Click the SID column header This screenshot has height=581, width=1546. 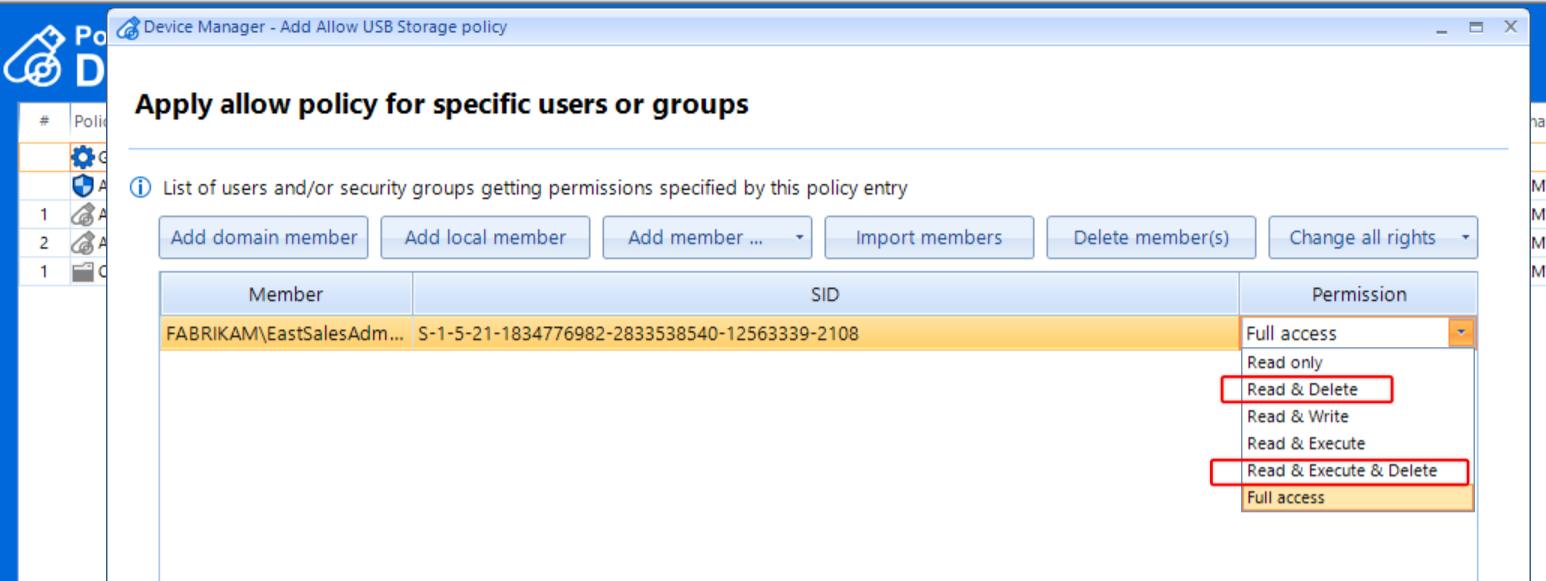pos(825,295)
